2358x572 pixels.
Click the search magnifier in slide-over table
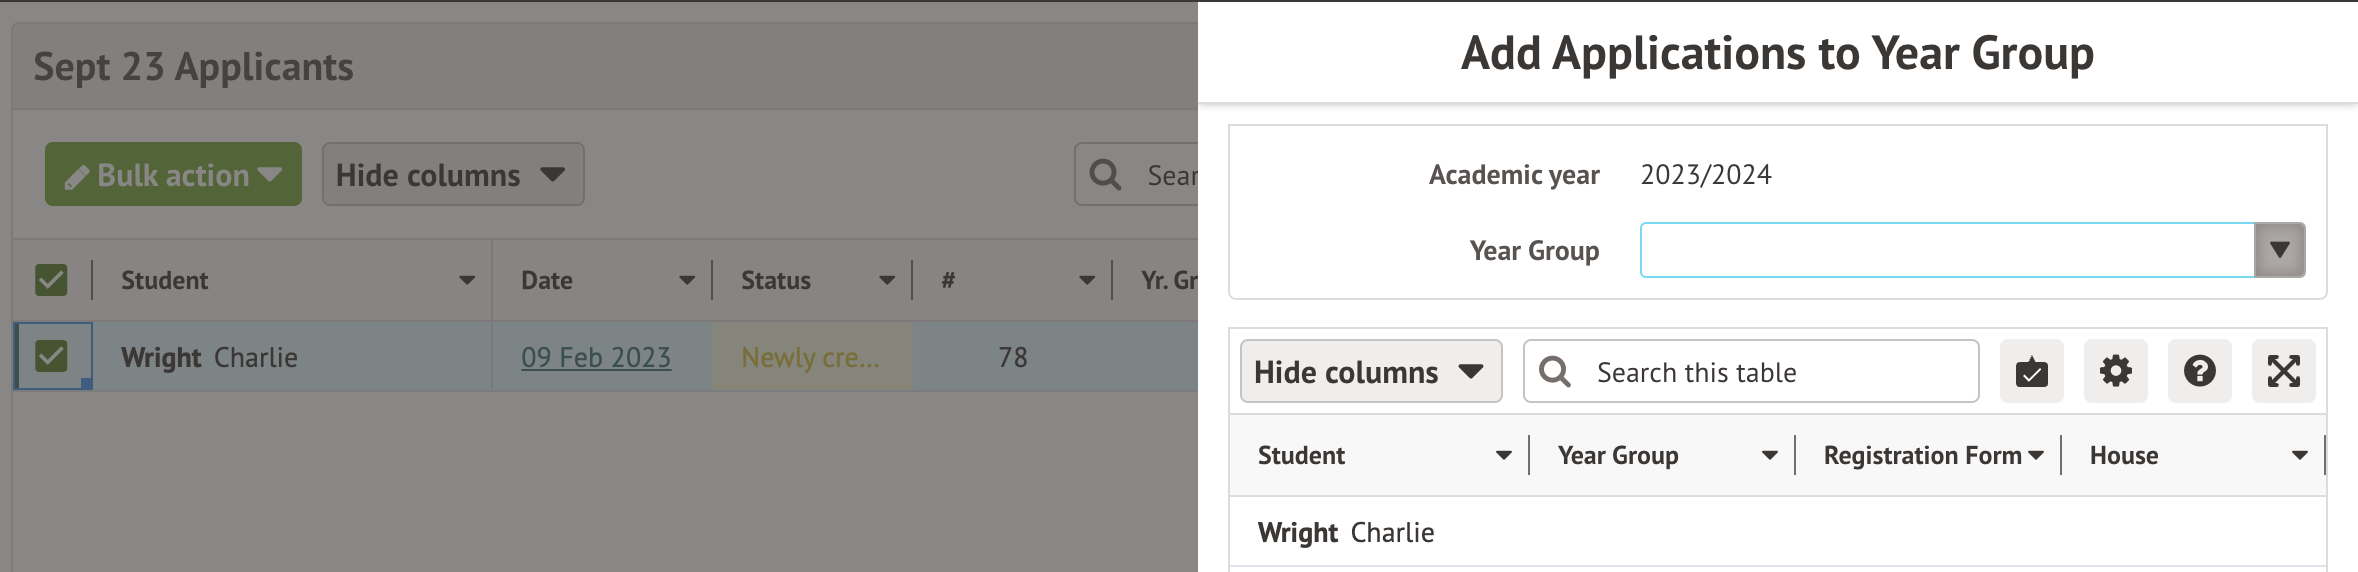point(1555,372)
